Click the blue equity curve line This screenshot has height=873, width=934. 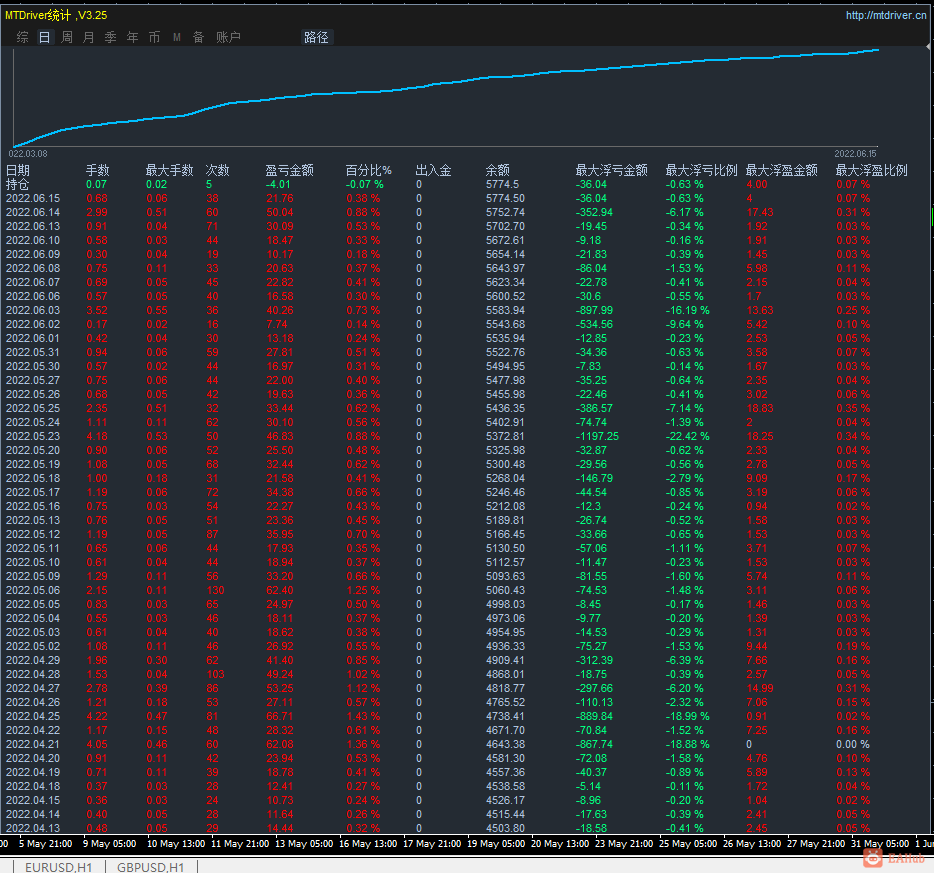446,83
